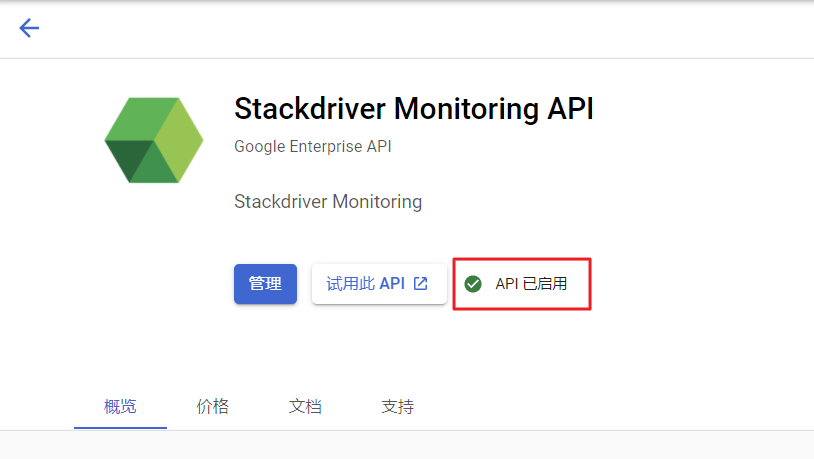This screenshot has width=814, height=459.
Task: Click the light green right facet of logo
Action: [182, 140]
